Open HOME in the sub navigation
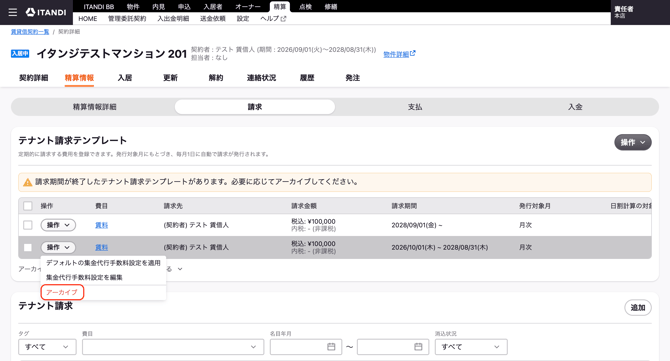Image resolution: width=670 pixels, height=361 pixels. pos(88,19)
